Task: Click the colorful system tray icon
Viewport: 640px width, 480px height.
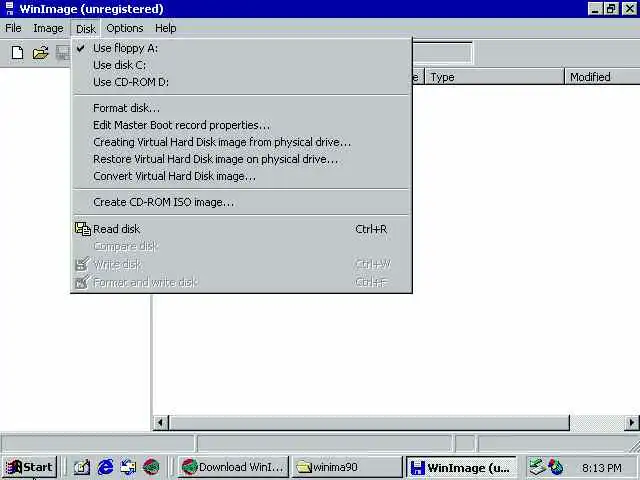Action: [x=556, y=467]
